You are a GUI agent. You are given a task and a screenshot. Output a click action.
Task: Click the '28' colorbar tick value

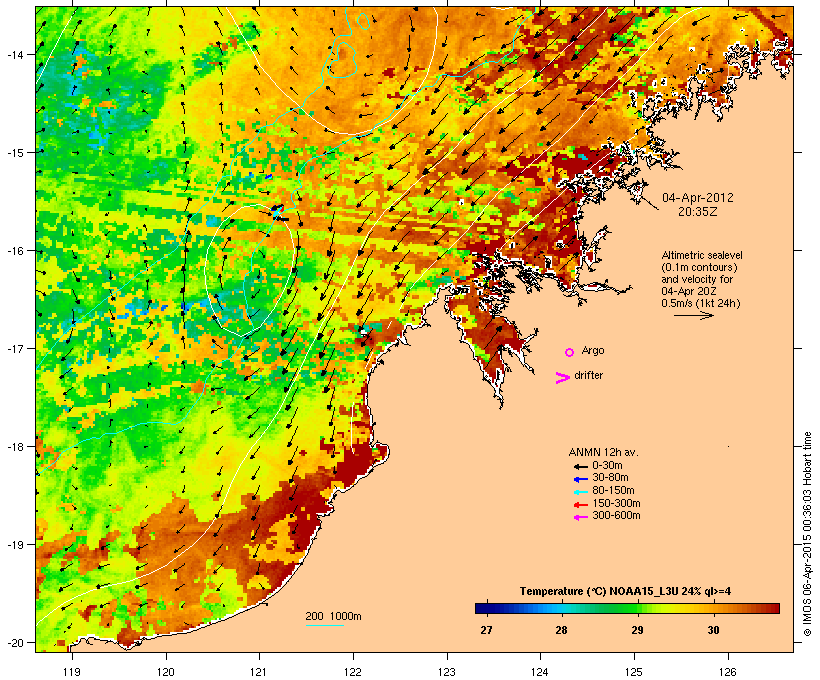(x=561, y=630)
